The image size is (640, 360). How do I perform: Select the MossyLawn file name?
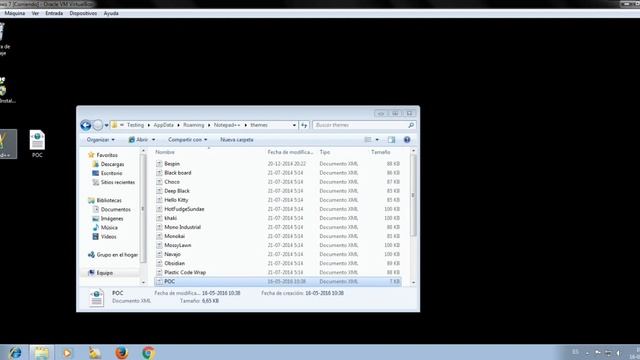(x=178, y=245)
